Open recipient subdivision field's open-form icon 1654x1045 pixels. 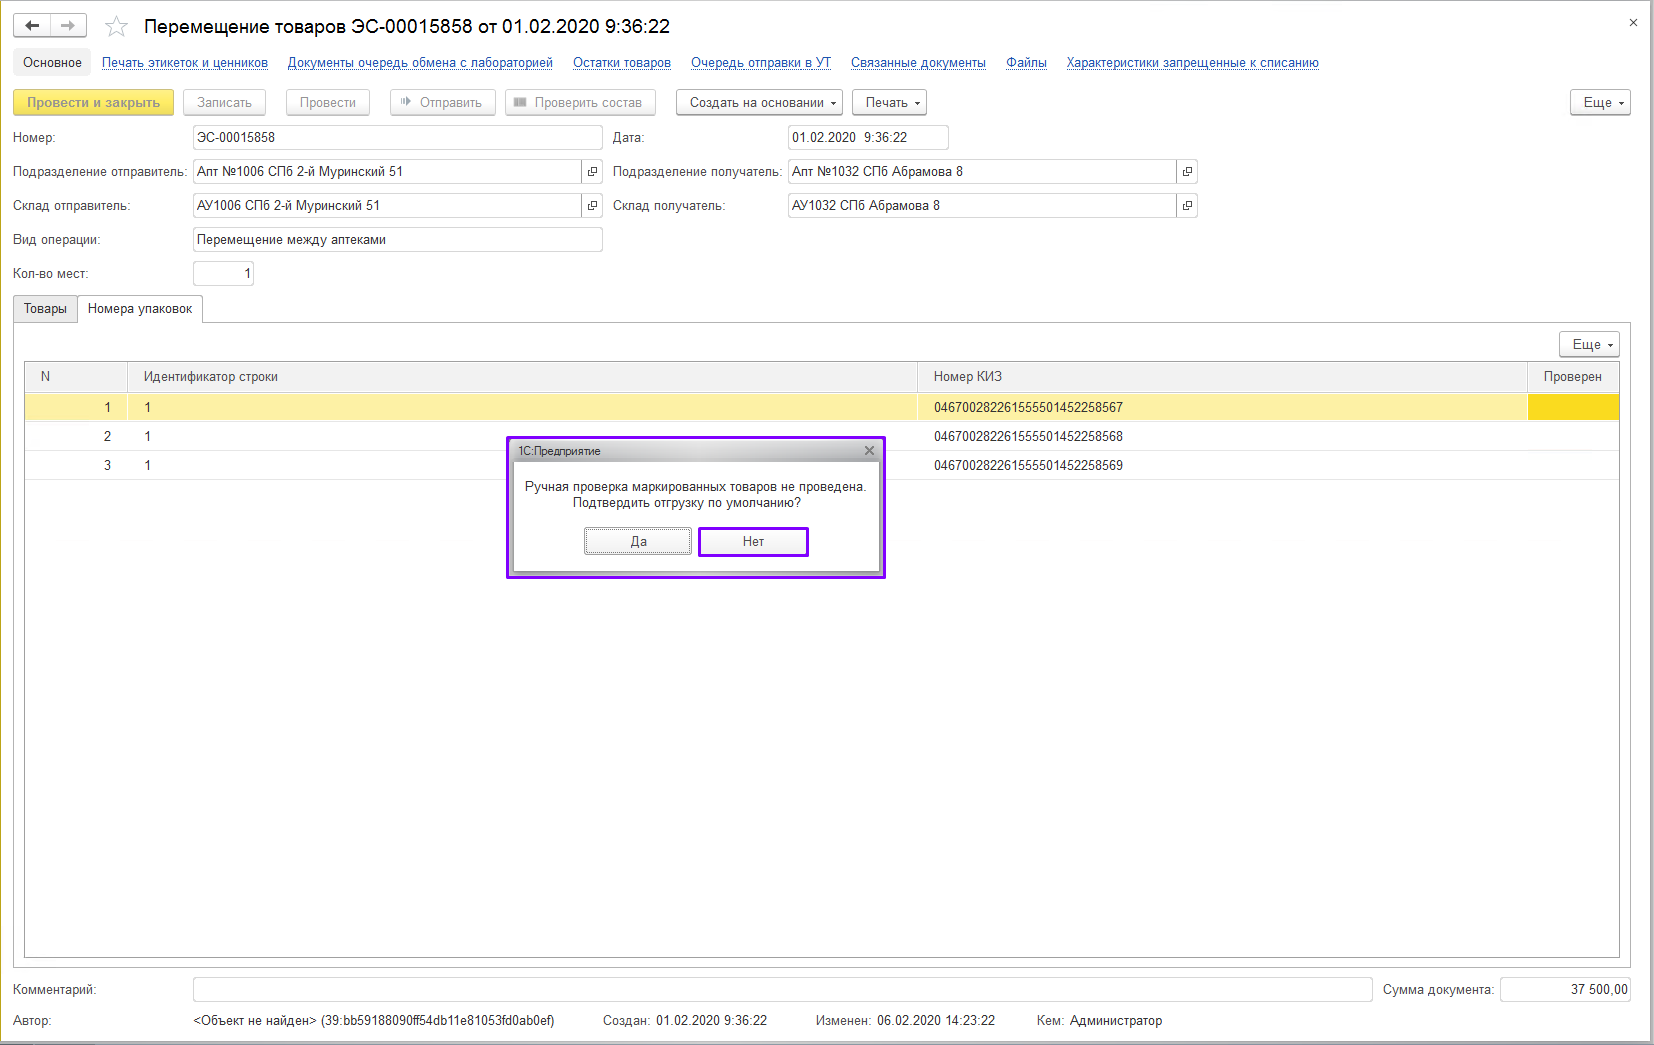pyautogui.click(x=1187, y=172)
